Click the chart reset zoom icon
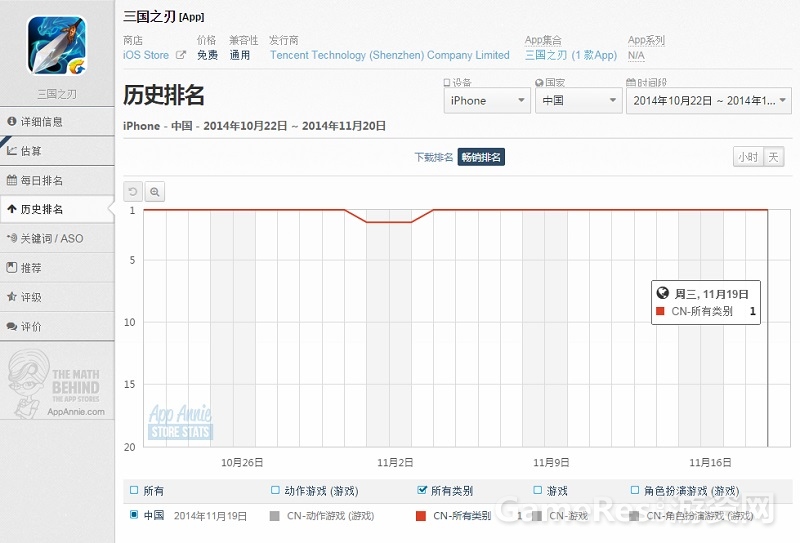 click(x=133, y=192)
